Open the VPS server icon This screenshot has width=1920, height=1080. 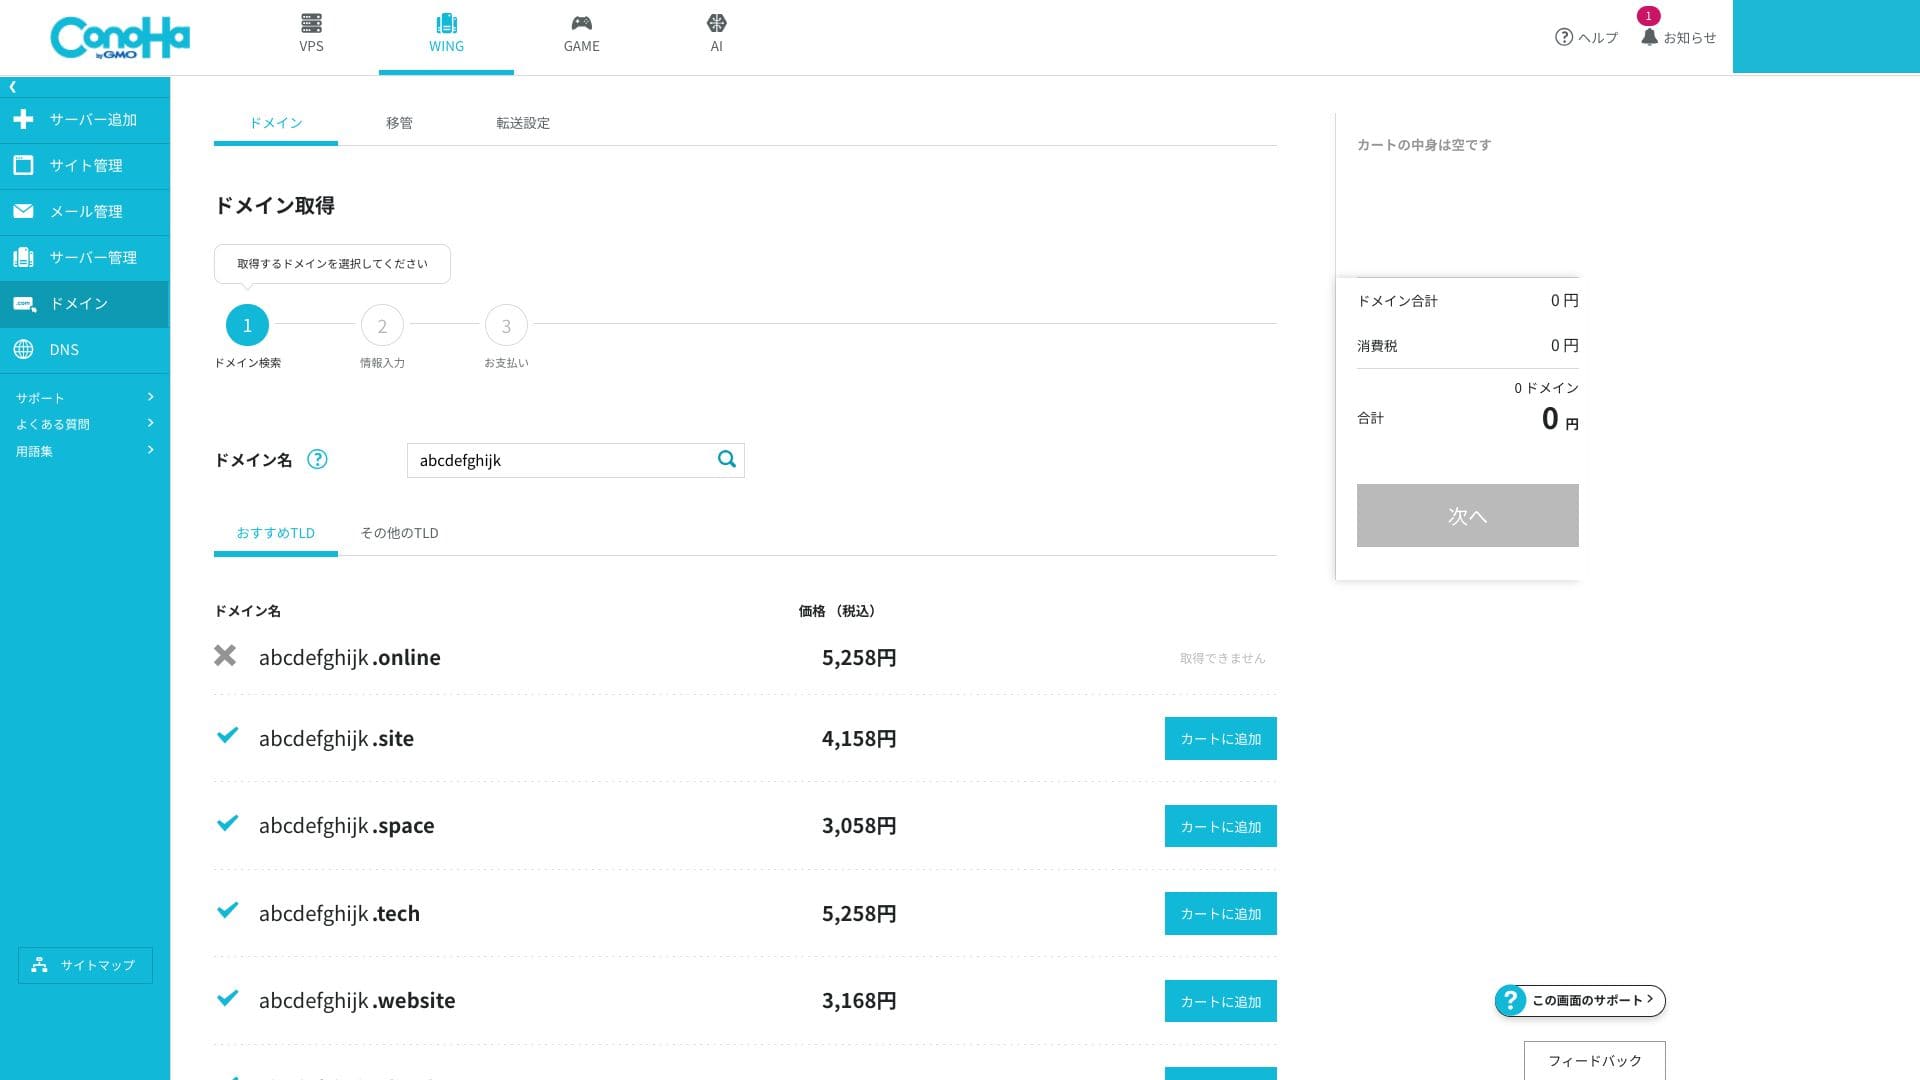point(311,23)
